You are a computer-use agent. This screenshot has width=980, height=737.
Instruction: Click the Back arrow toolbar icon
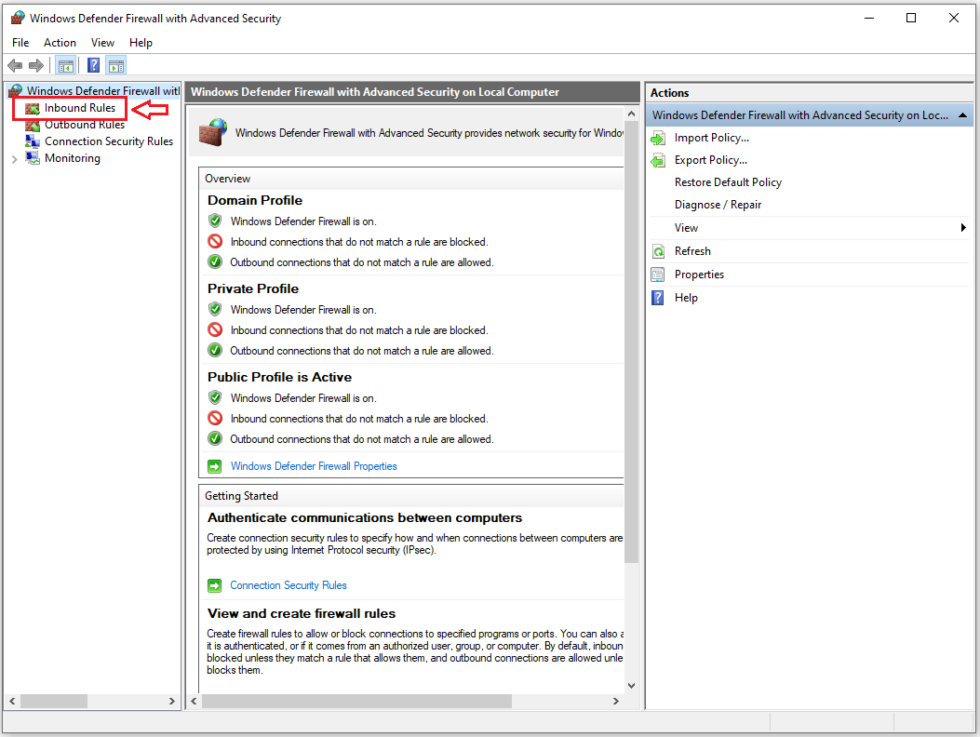(15, 66)
